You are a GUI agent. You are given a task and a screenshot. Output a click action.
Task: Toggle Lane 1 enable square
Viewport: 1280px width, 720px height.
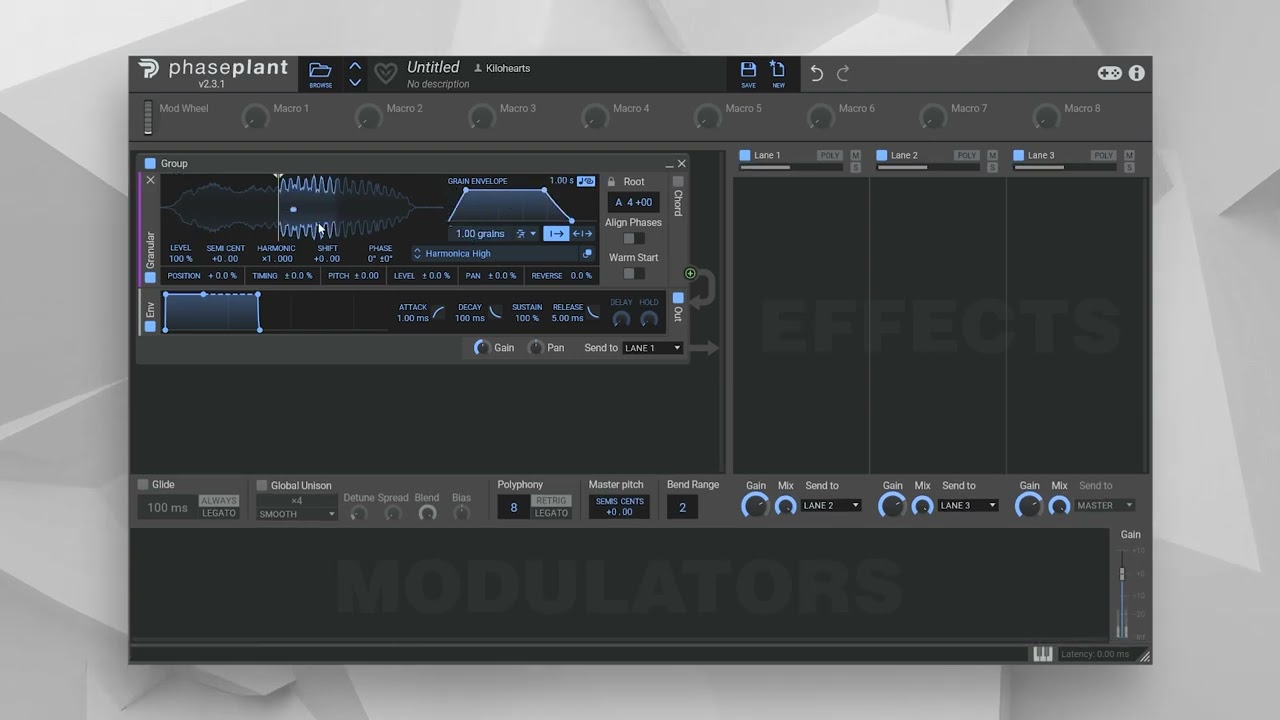coord(745,155)
